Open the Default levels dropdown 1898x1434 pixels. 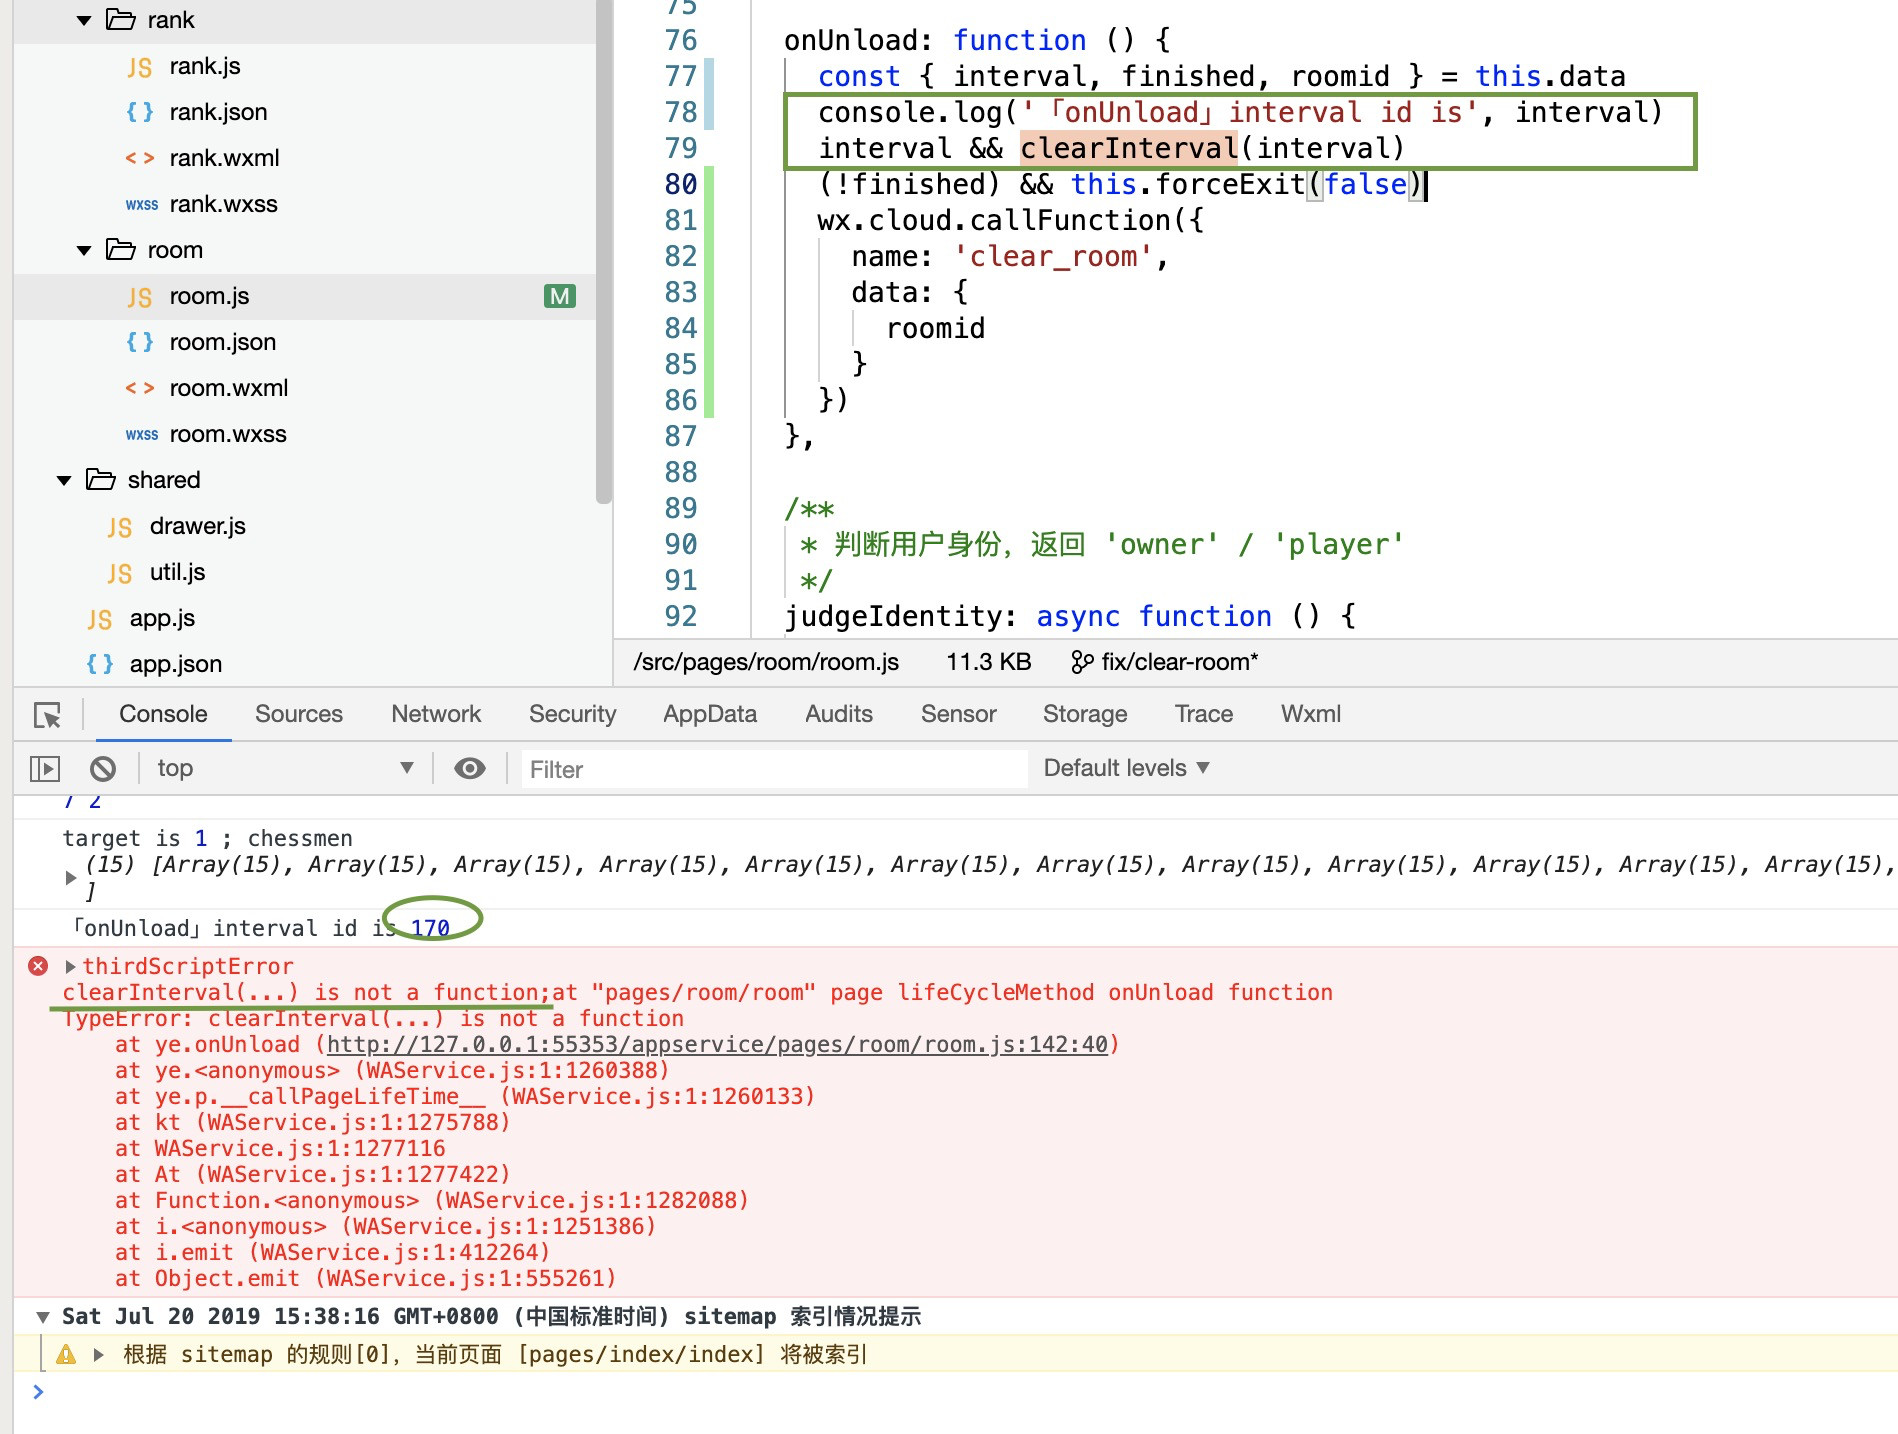pyautogui.click(x=1126, y=768)
